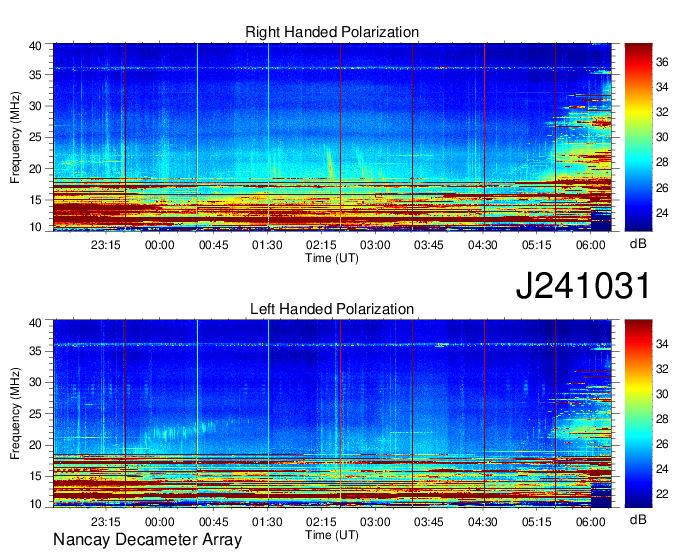Click the 02:15 tick label on the bottom plot
The width and height of the screenshot is (680, 552).
click(321, 522)
